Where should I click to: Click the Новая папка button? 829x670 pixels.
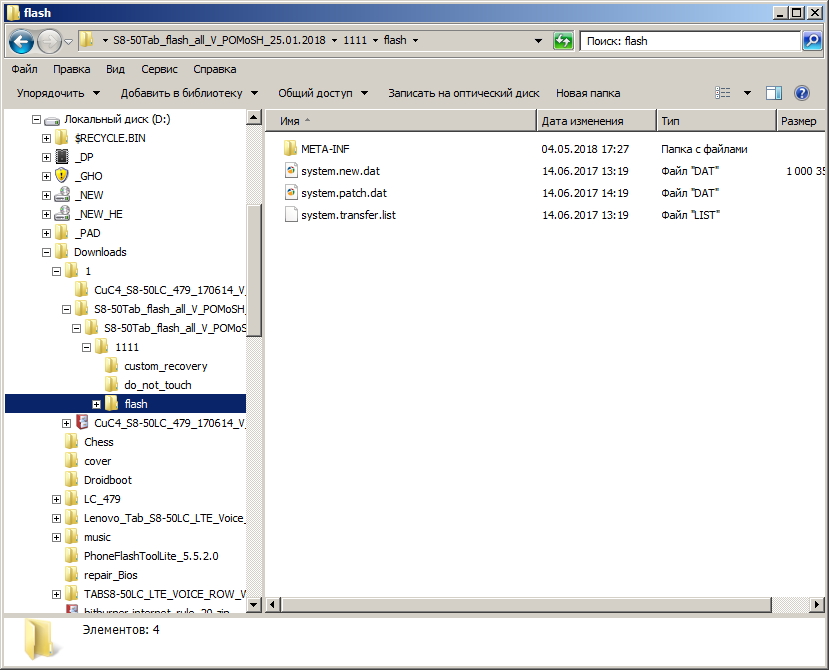pos(588,93)
